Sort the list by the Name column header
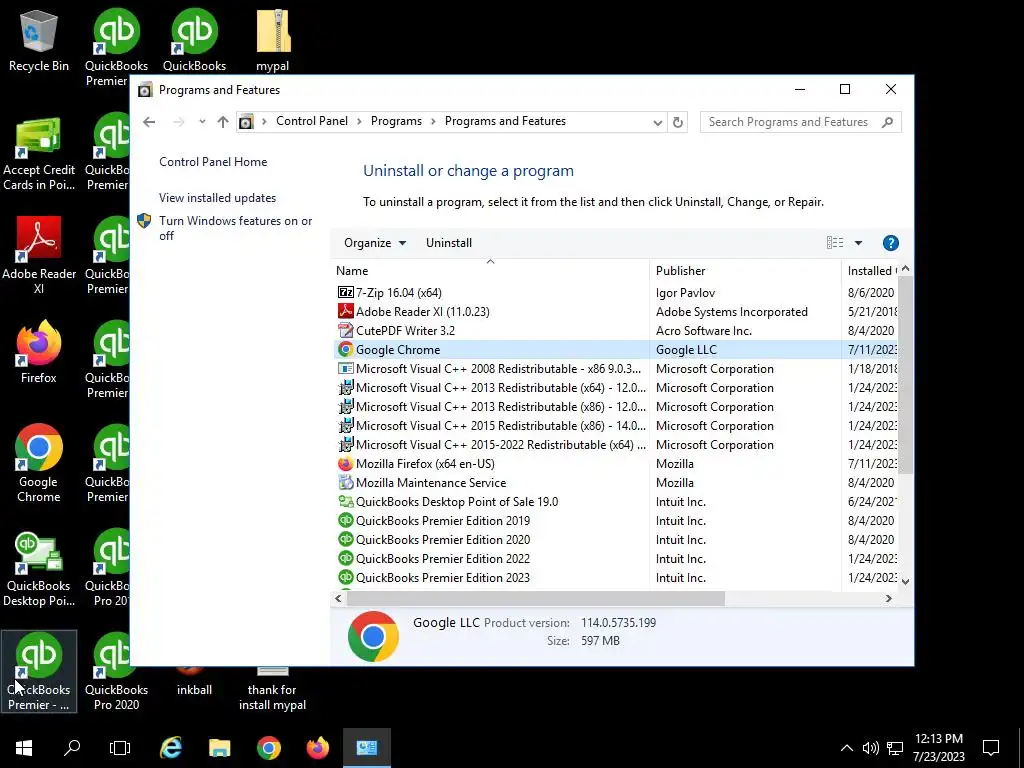Viewport: 1024px width, 768px height. point(490,271)
